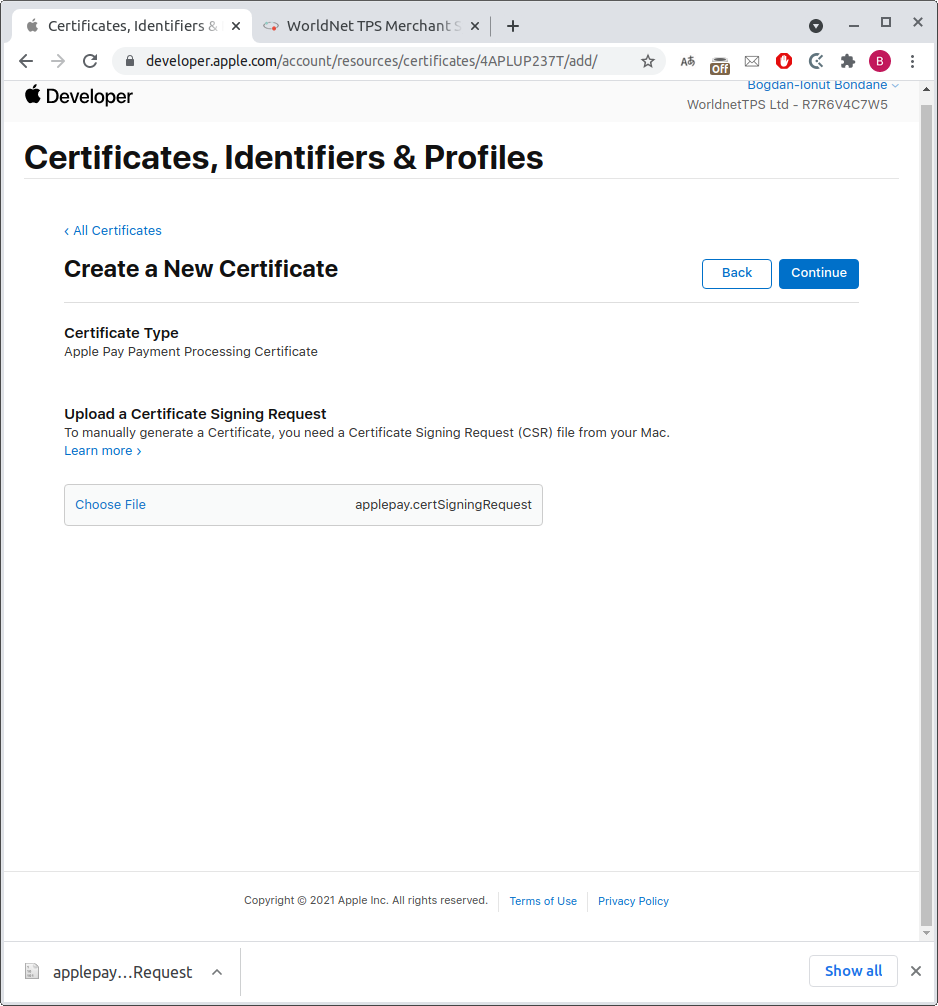This screenshot has width=938, height=1006.
Task: Click the extension icon showing Off badge
Action: coord(720,62)
